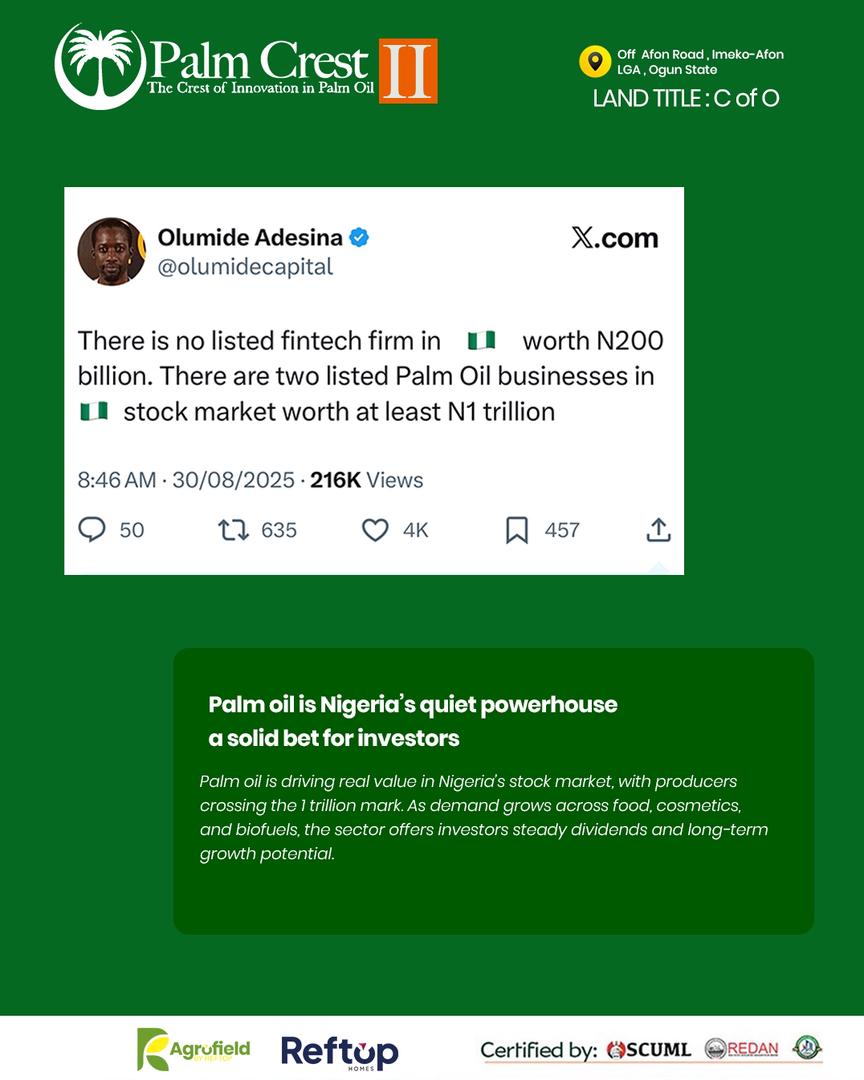The width and height of the screenshot is (864, 1080).
Task: Click the Palm Crest palm tree logo
Action: tap(99, 65)
